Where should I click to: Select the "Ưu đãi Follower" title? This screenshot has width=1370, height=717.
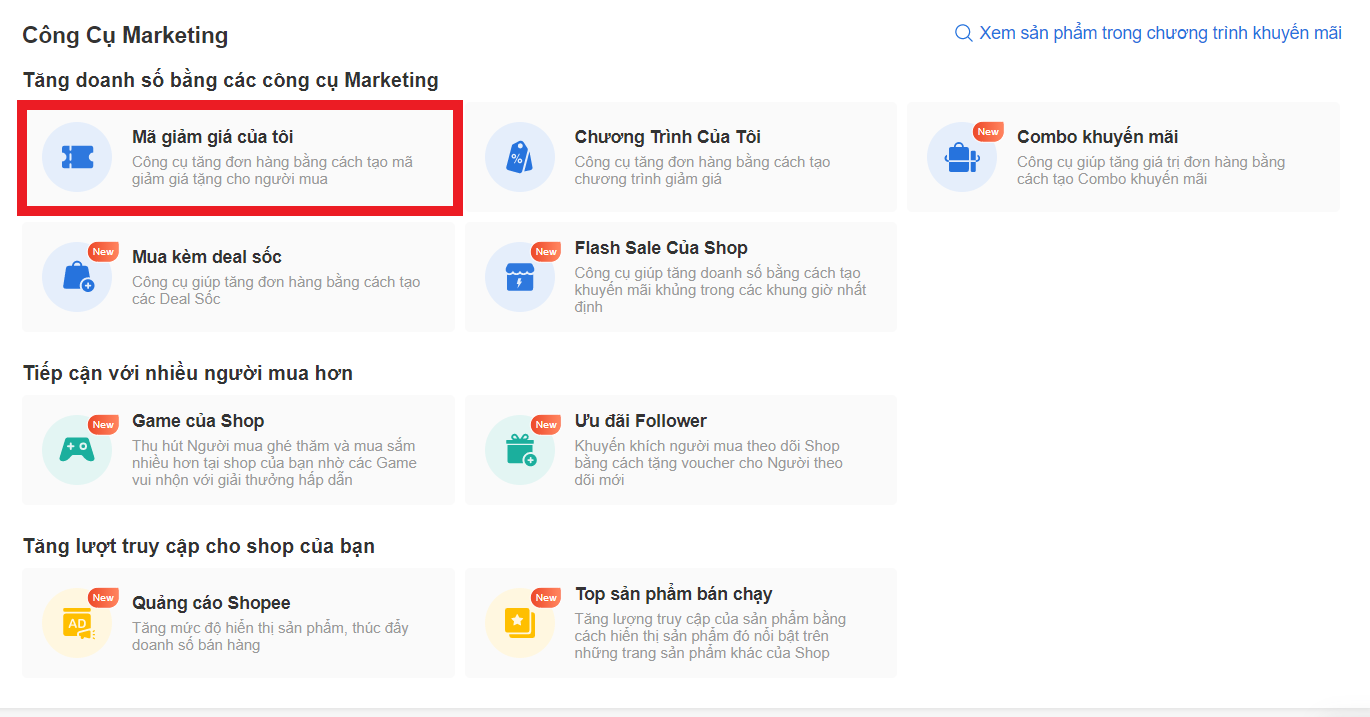tap(640, 421)
